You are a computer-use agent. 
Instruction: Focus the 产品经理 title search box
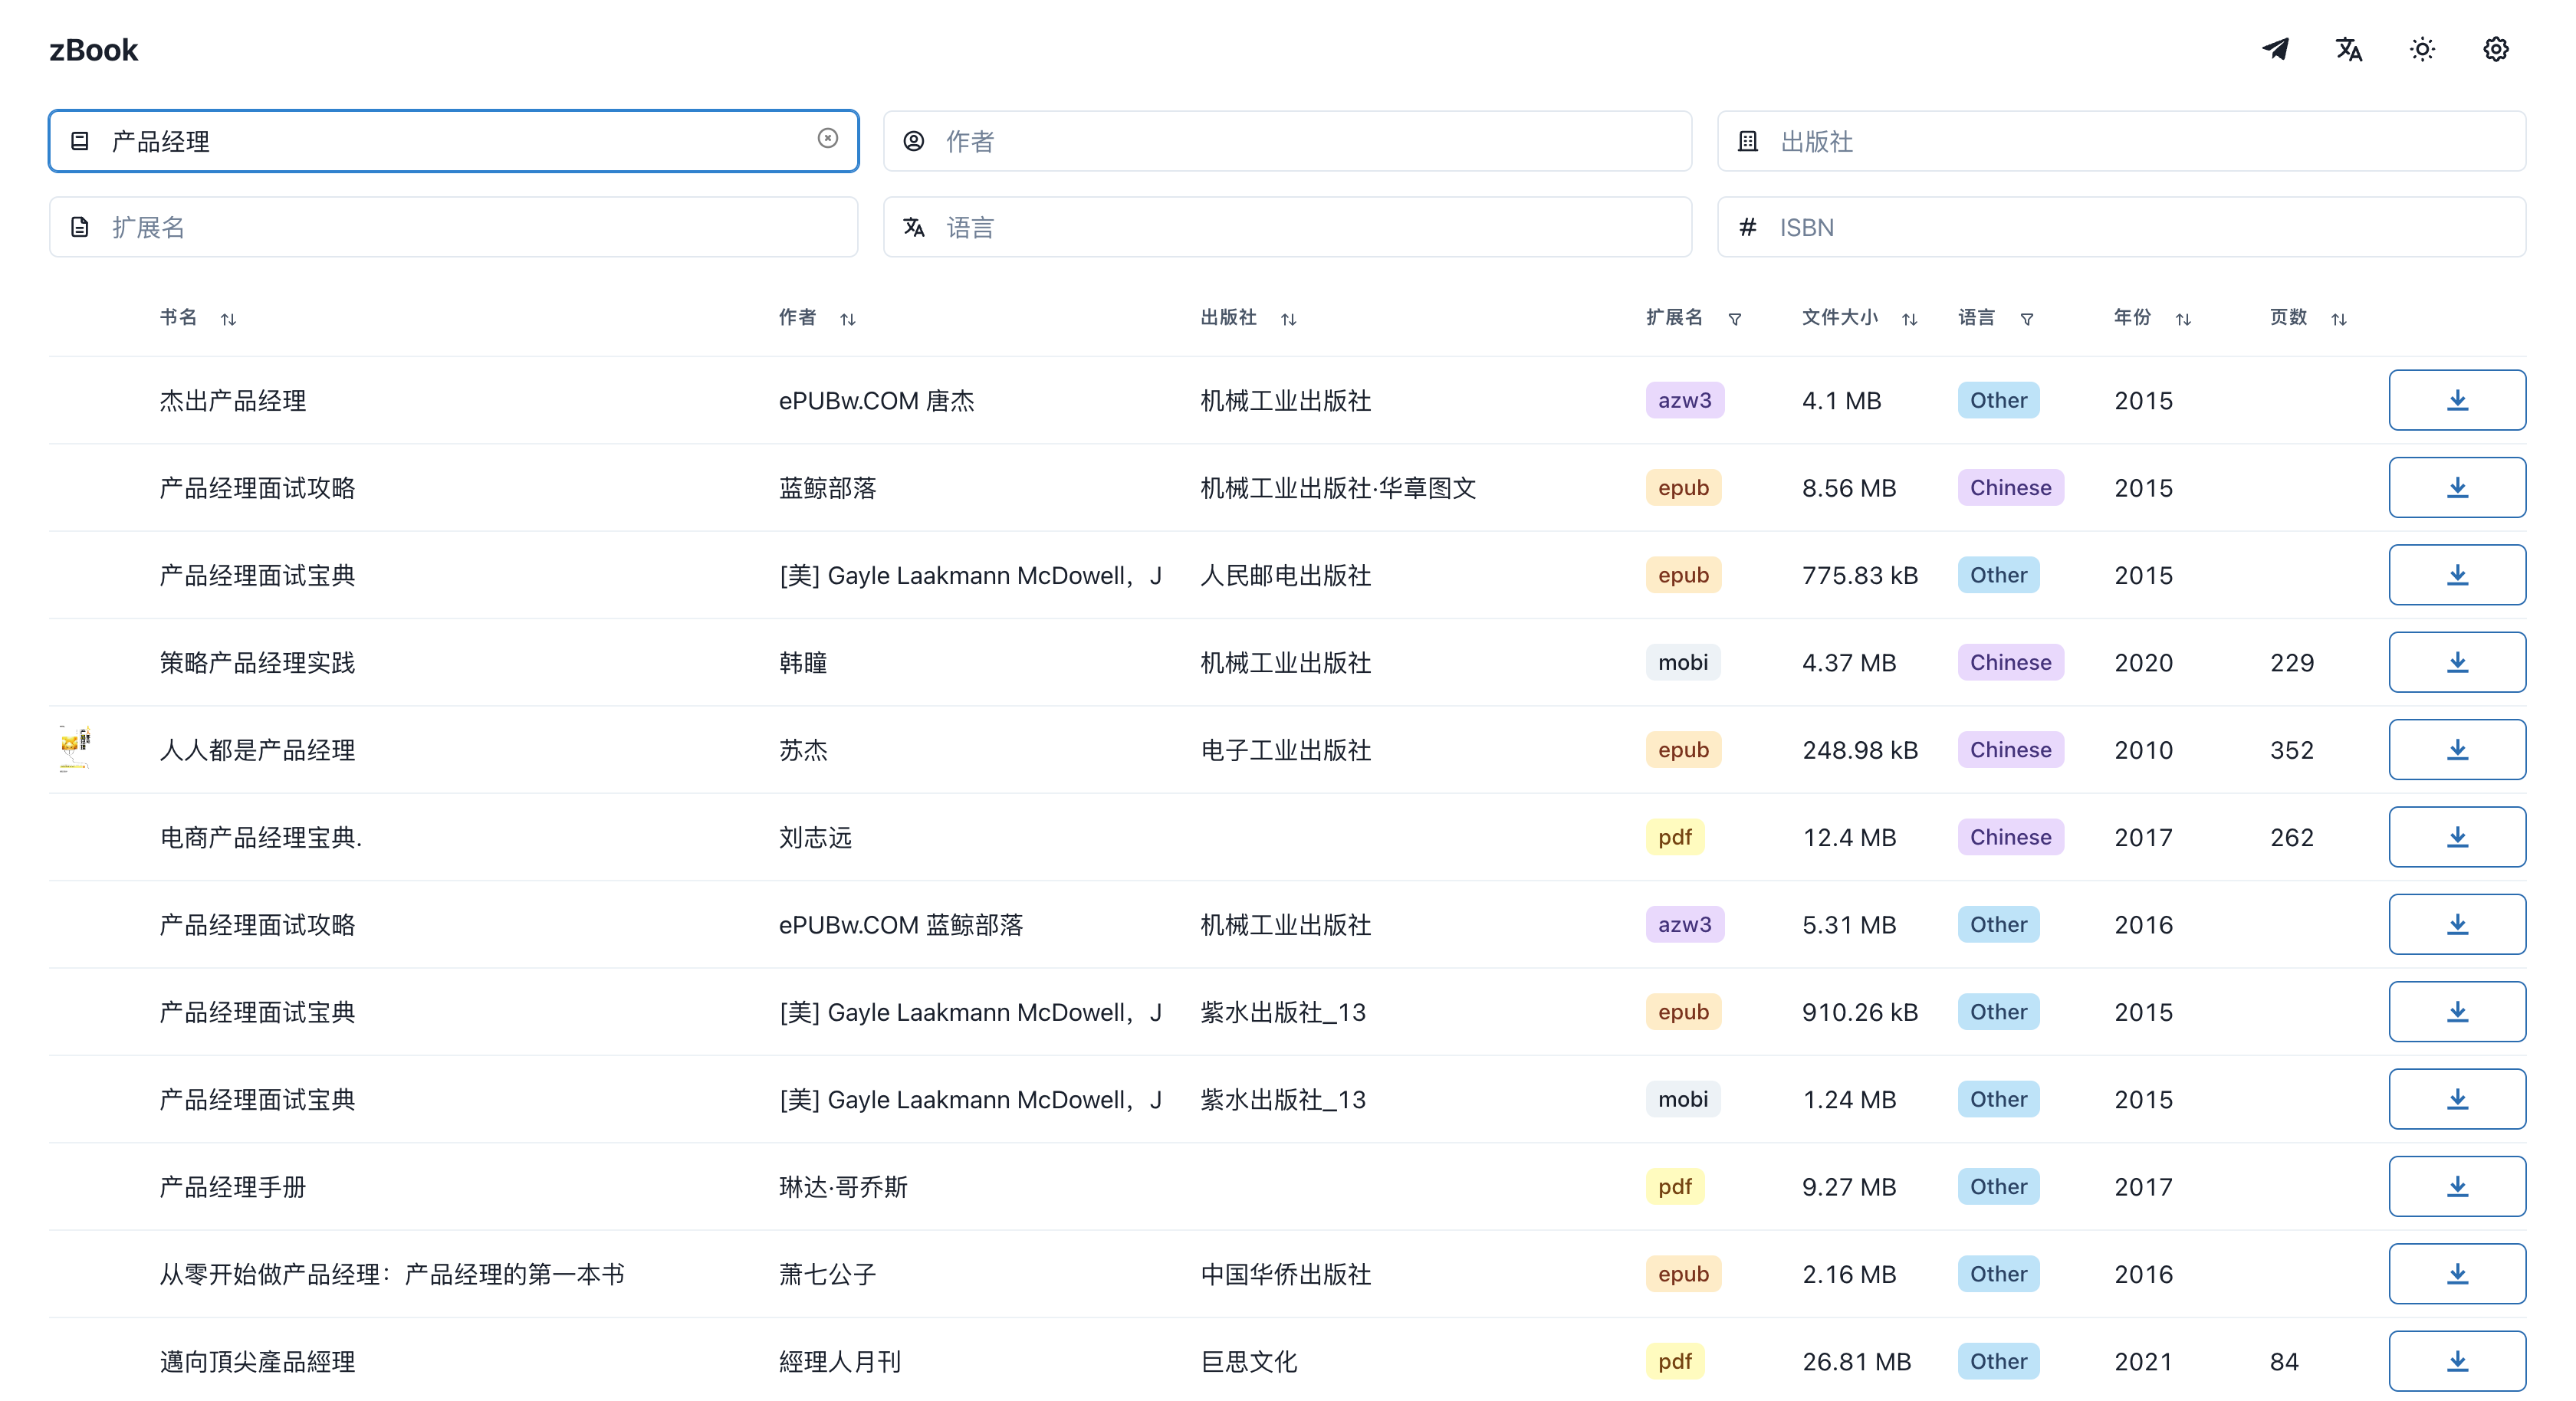point(453,141)
